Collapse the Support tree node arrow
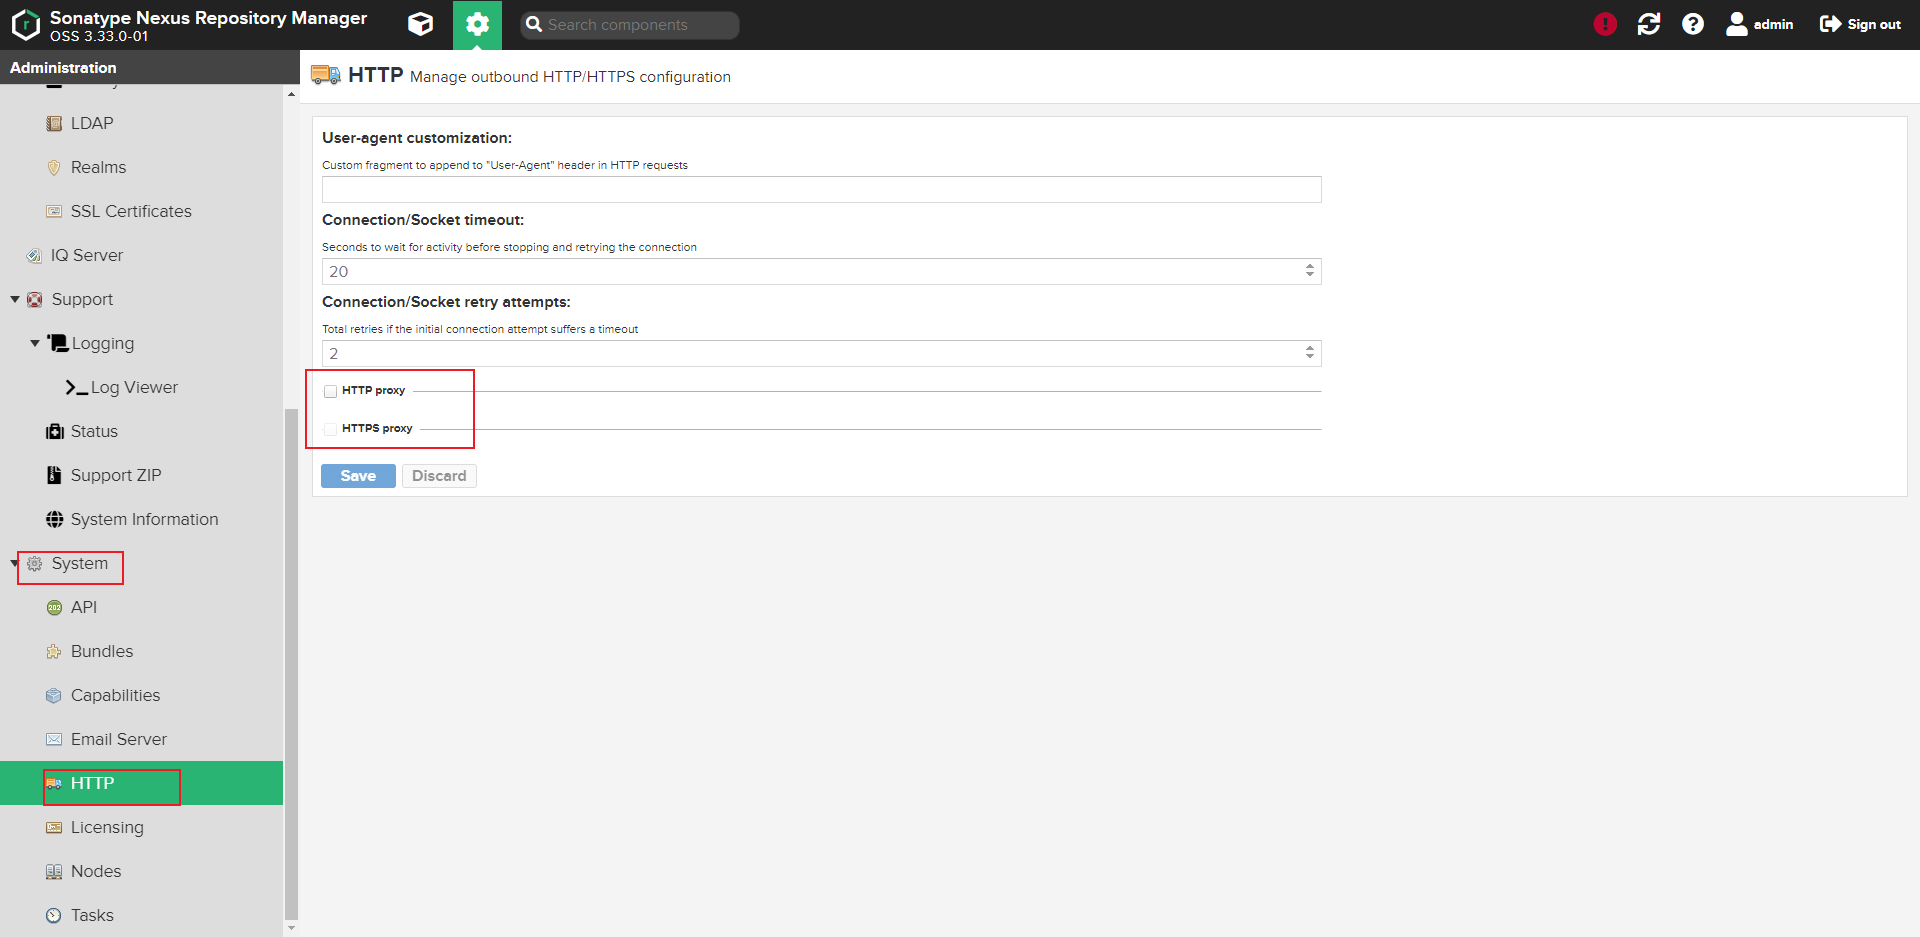1920x937 pixels. coord(15,299)
